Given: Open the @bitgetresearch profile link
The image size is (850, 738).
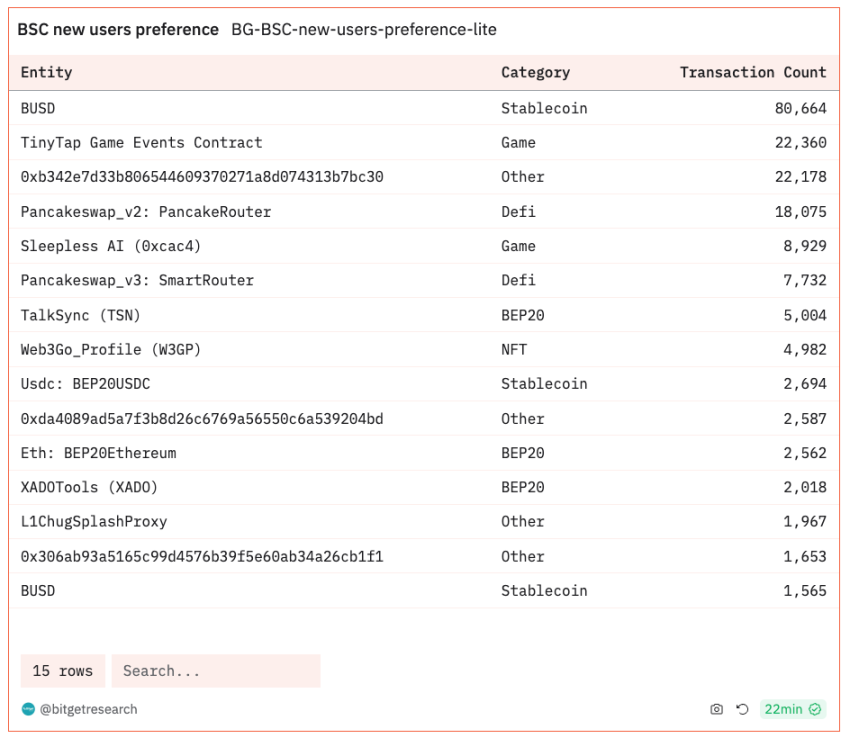Looking at the screenshot, I should tap(88, 709).
